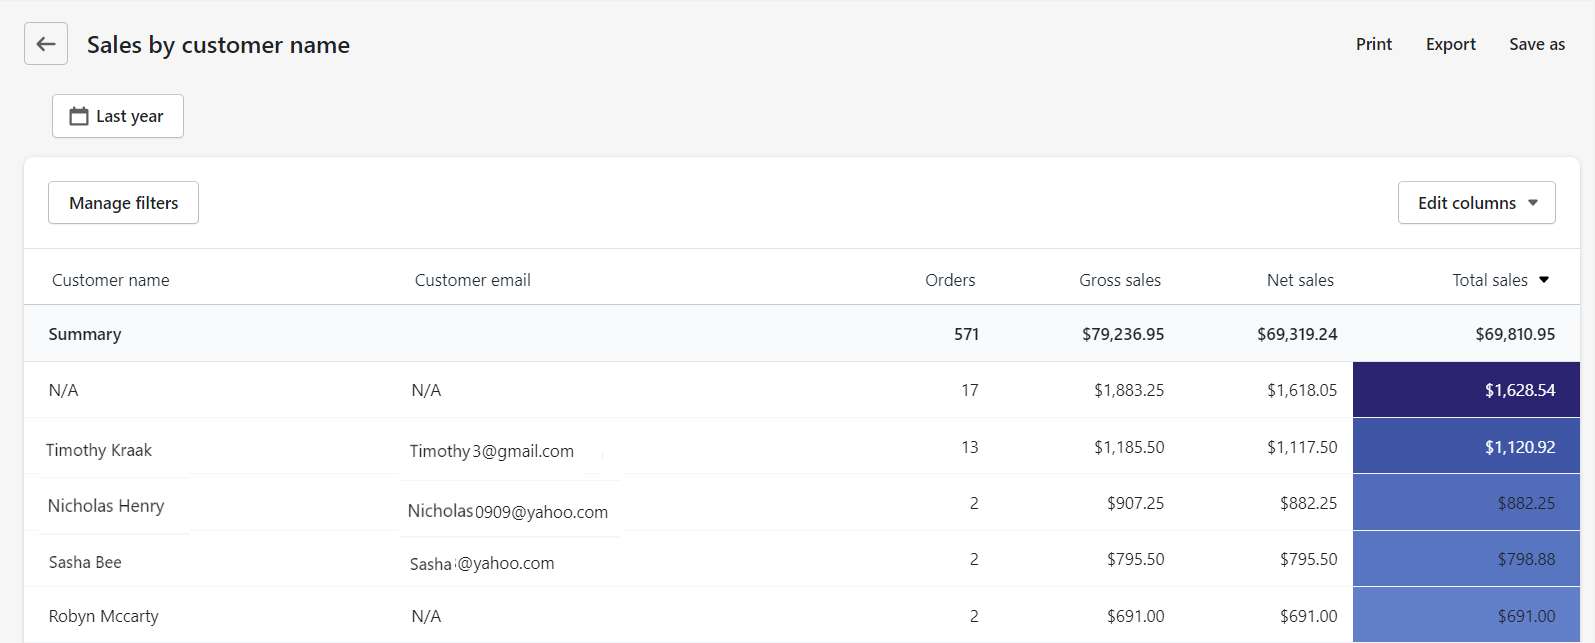Click customer name Timothy Kraak
Image resolution: width=1595 pixels, height=643 pixels.
point(99,450)
